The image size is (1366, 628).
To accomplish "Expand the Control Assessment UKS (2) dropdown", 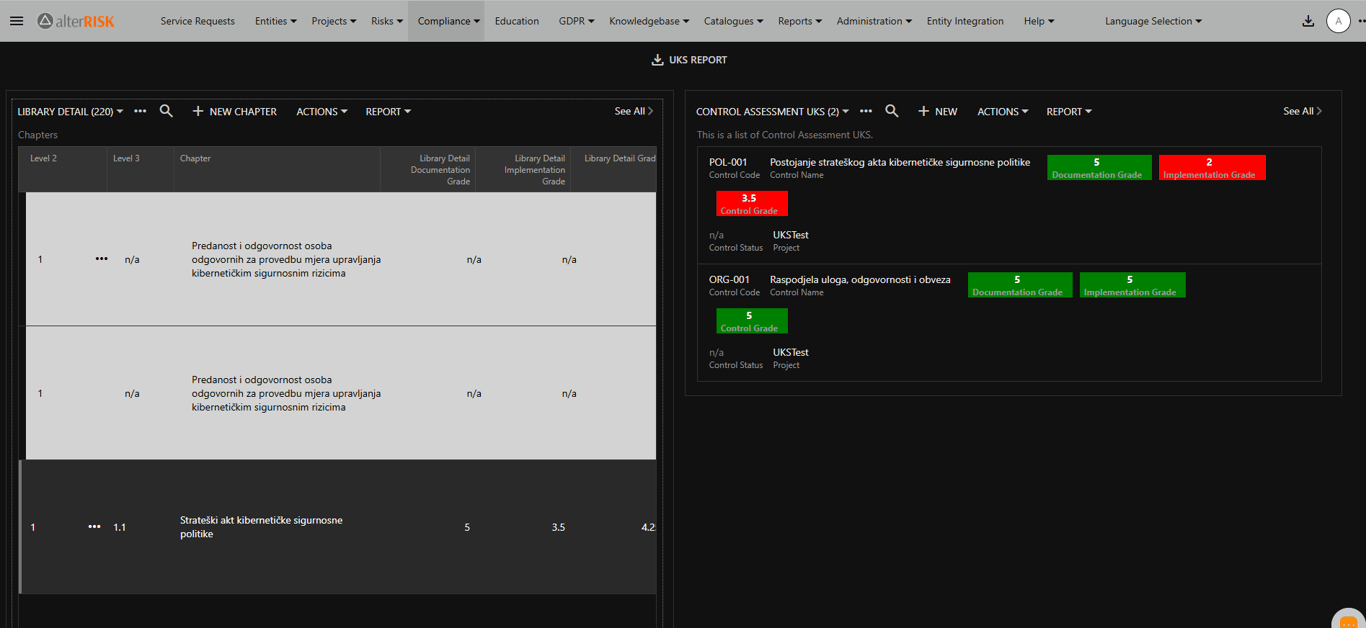I will (x=772, y=112).
